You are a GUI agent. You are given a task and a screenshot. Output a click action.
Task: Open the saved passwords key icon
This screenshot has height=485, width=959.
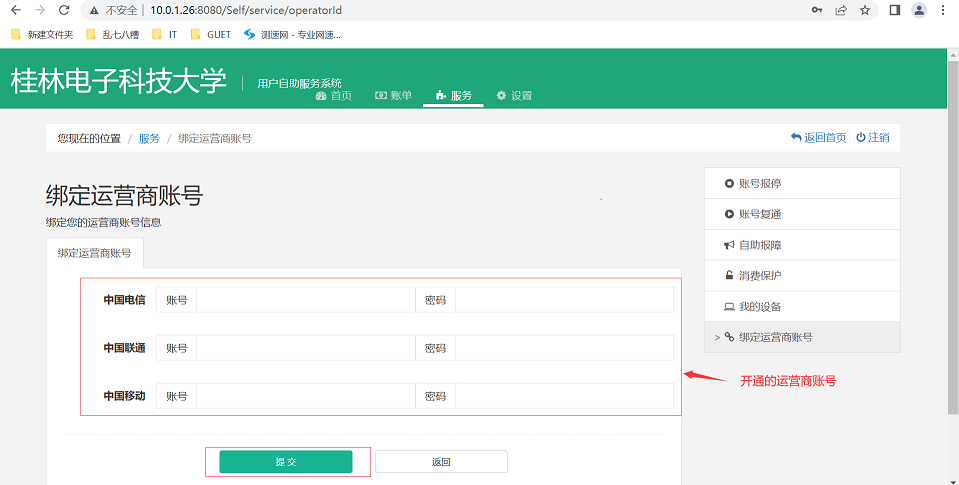(817, 10)
